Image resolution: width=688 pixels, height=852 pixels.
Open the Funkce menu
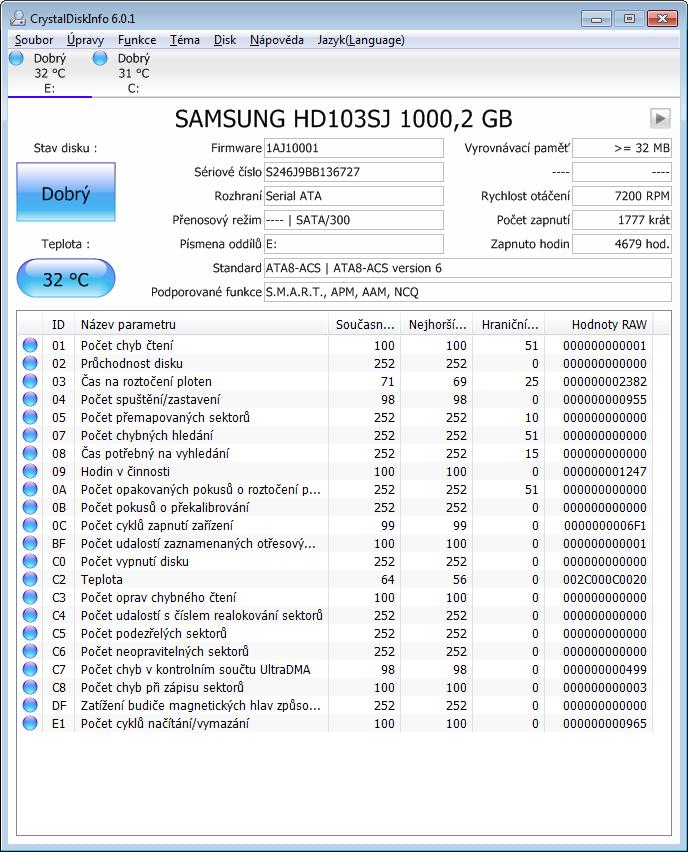(x=137, y=40)
